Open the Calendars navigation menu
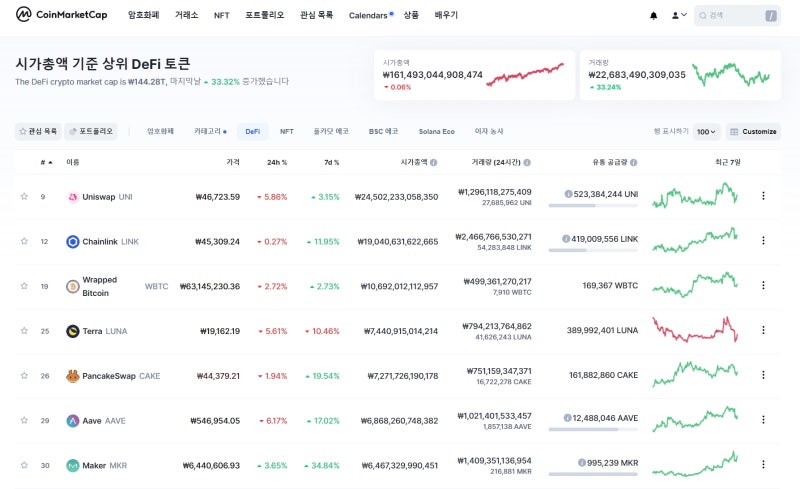The width and height of the screenshot is (800, 489). [x=370, y=15]
